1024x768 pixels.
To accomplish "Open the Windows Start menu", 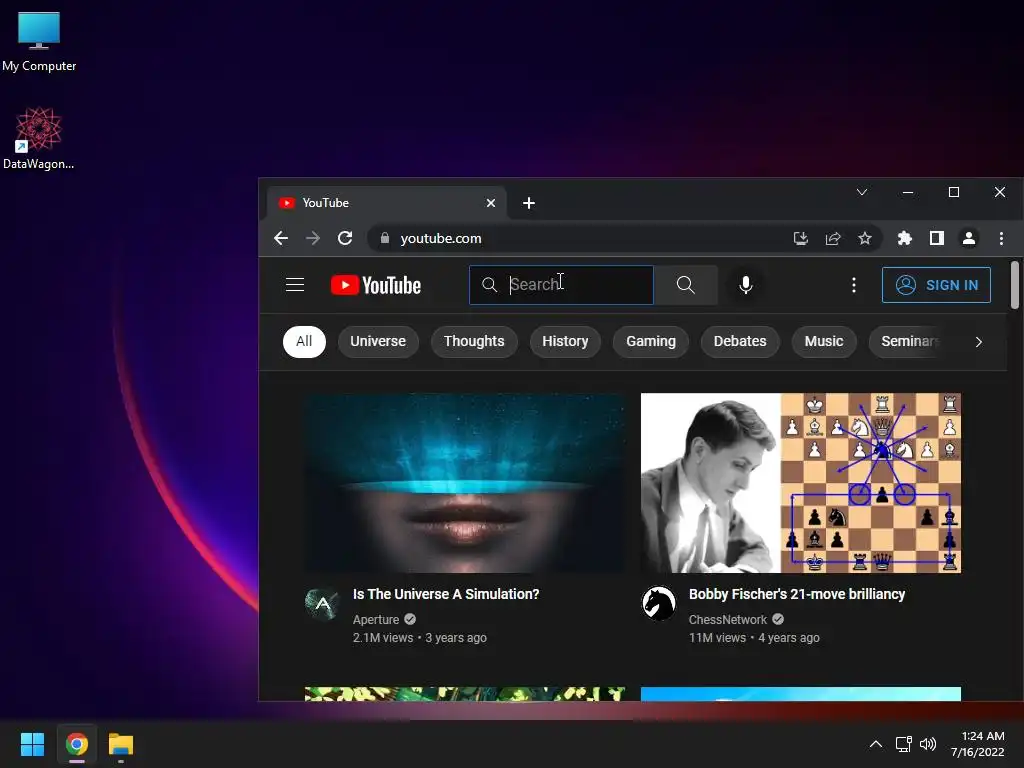I will click(x=32, y=744).
